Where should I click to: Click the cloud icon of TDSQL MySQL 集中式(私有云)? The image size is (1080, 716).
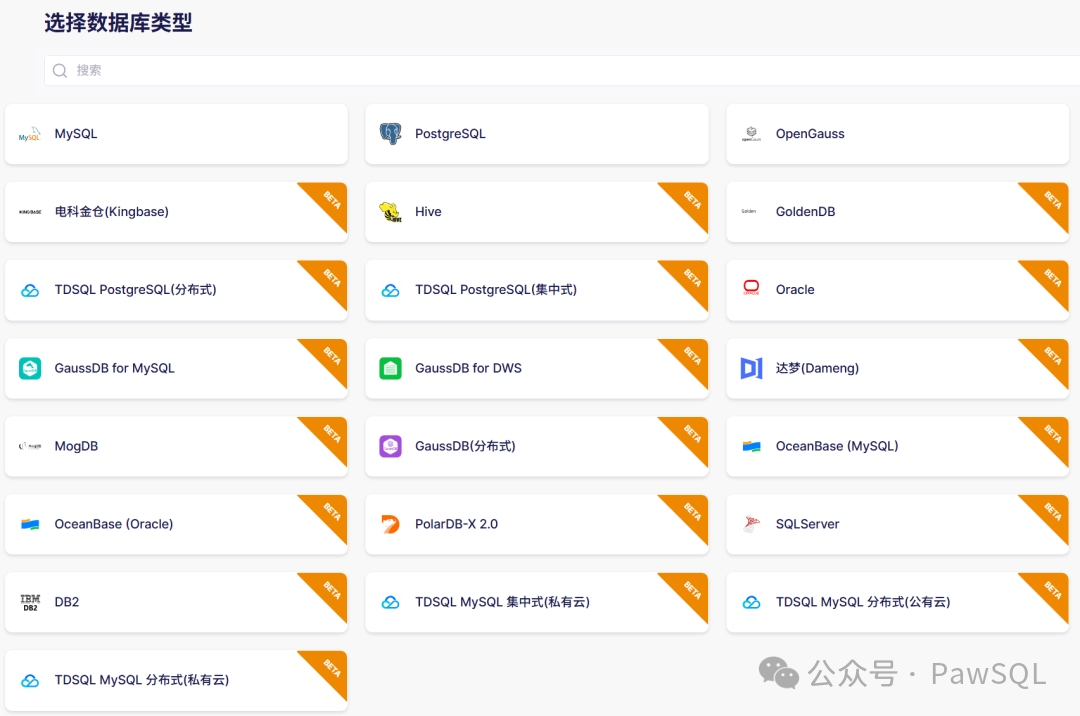(391, 602)
